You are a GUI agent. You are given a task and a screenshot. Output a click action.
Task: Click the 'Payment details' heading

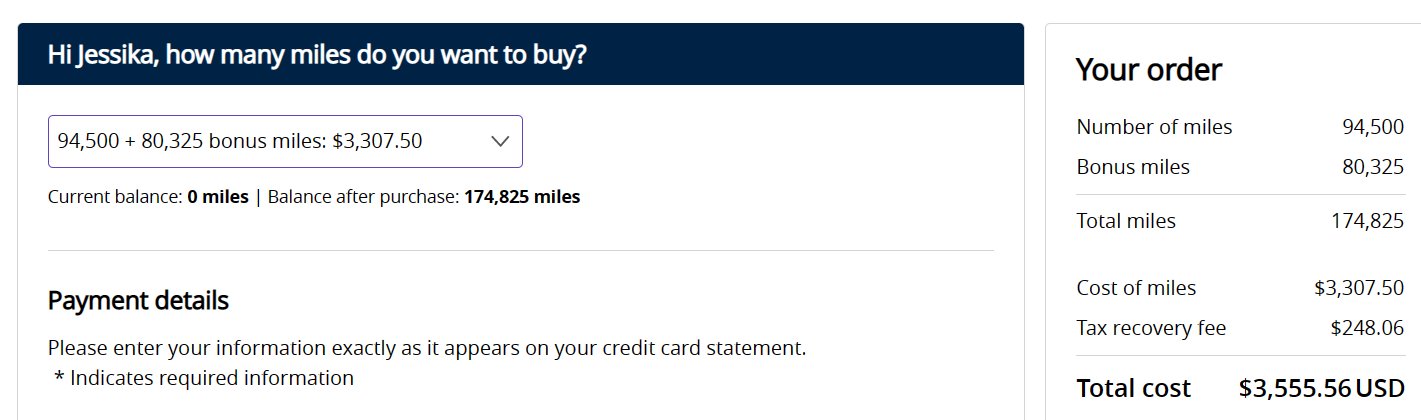(138, 300)
